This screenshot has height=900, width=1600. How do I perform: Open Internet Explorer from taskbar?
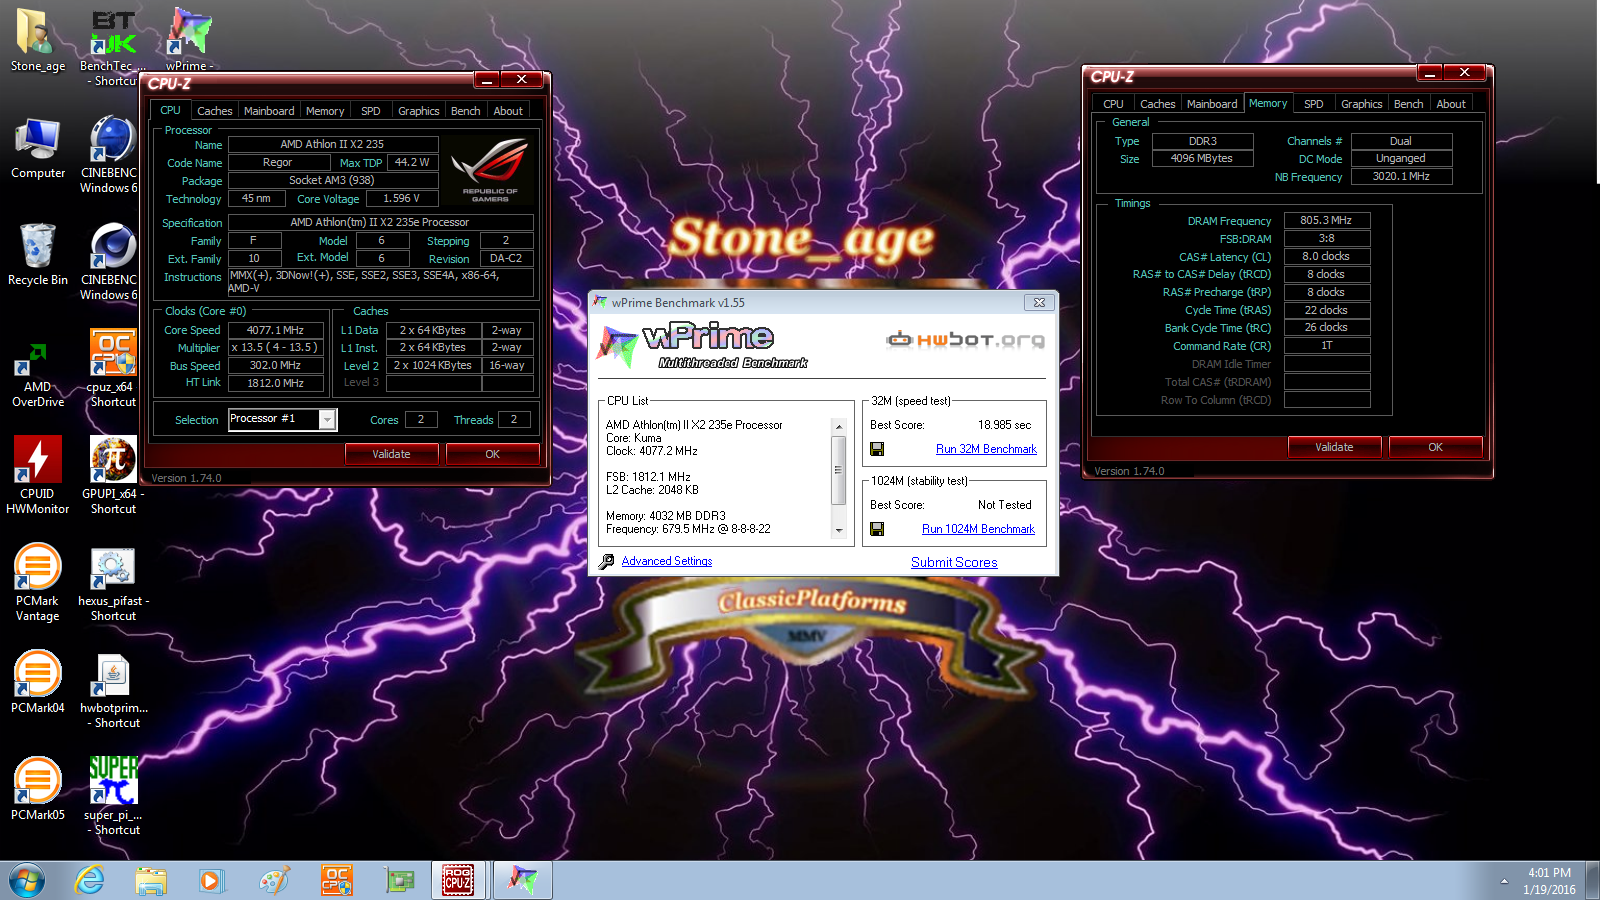[x=90, y=880]
